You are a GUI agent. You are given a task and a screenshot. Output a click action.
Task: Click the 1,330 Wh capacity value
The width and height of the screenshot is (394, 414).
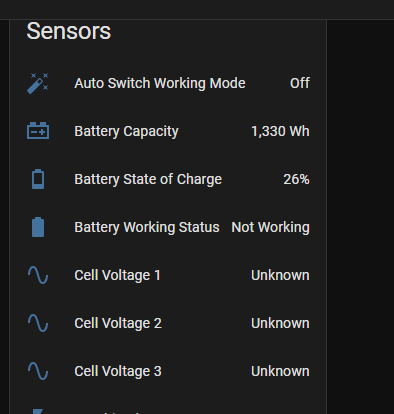(280, 131)
